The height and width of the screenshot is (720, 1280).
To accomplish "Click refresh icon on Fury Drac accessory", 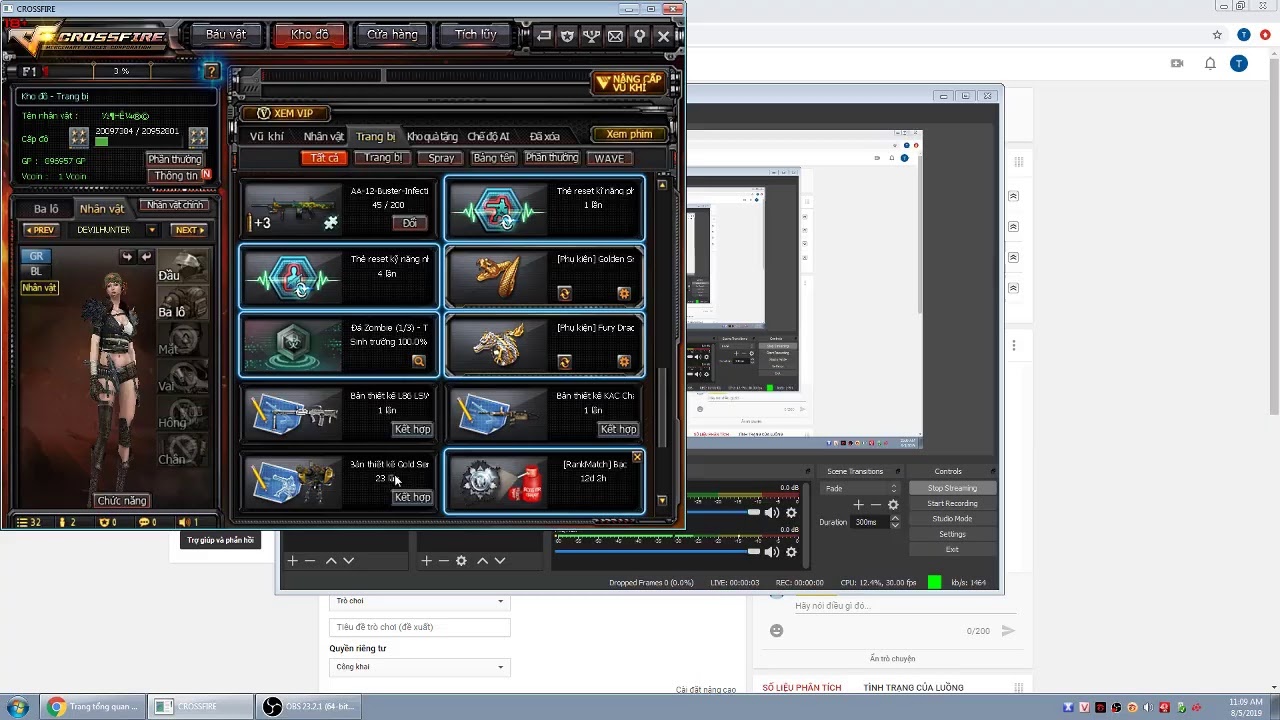I will click(564, 361).
